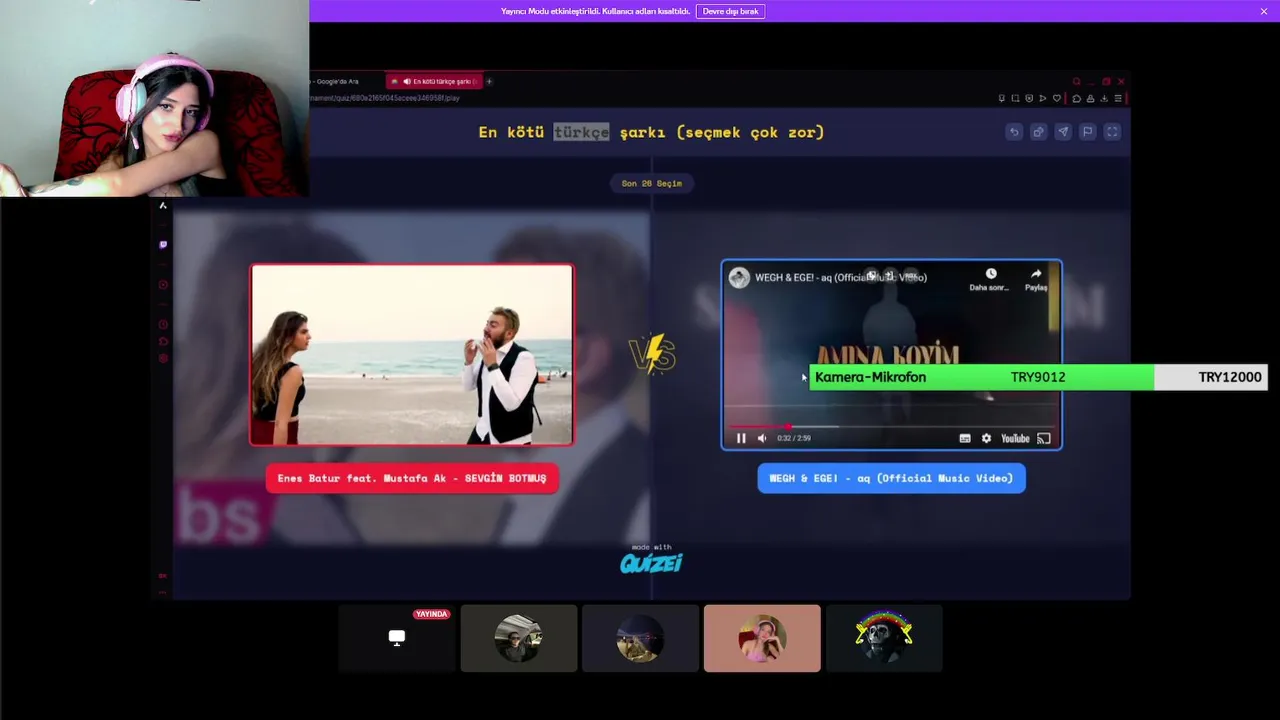Click the fullscreen icon in quiz header
The width and height of the screenshot is (1280, 720).
point(1112,132)
